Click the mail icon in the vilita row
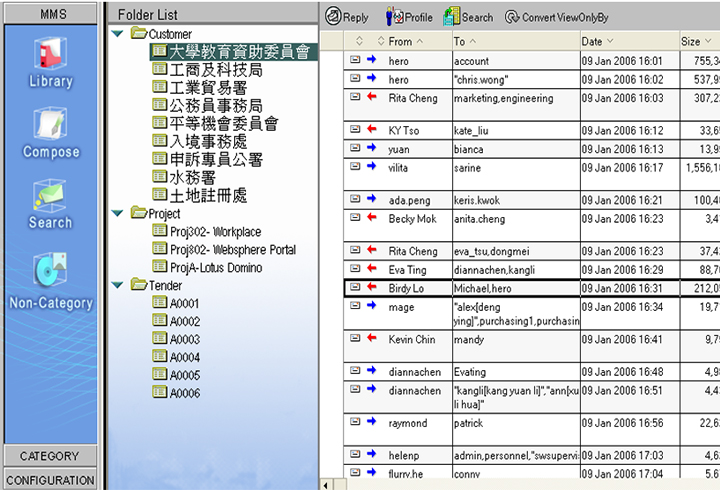 pyautogui.click(x=355, y=166)
